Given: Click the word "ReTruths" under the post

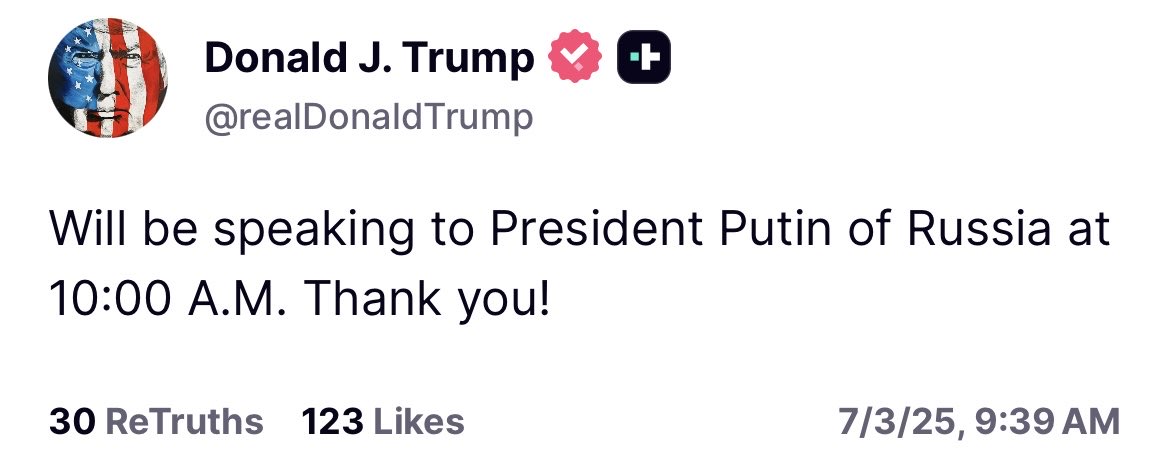Looking at the screenshot, I should click(x=184, y=421).
